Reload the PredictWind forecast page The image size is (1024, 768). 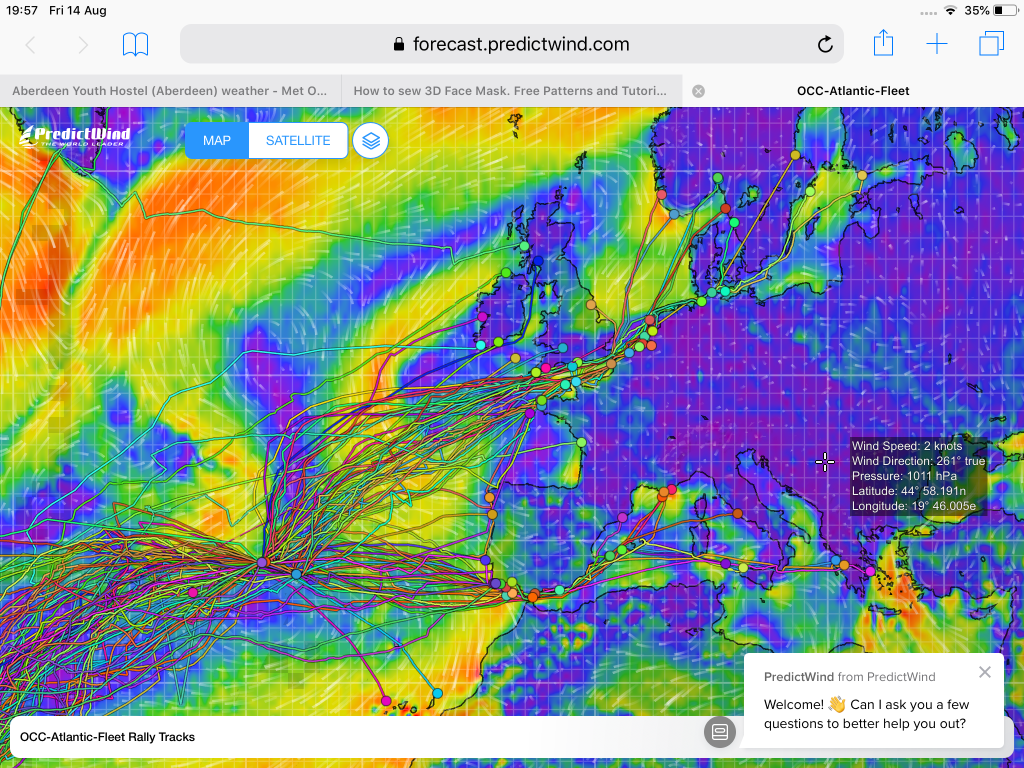825,44
